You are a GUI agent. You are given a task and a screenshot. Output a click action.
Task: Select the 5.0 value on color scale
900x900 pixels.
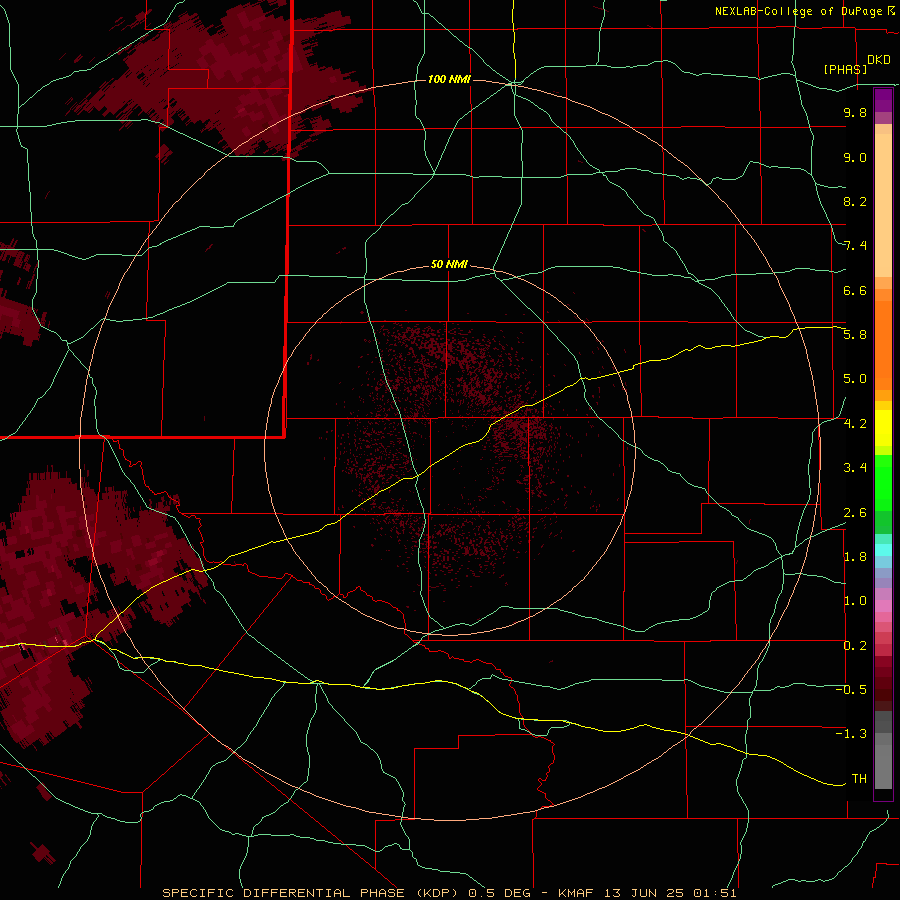point(855,379)
